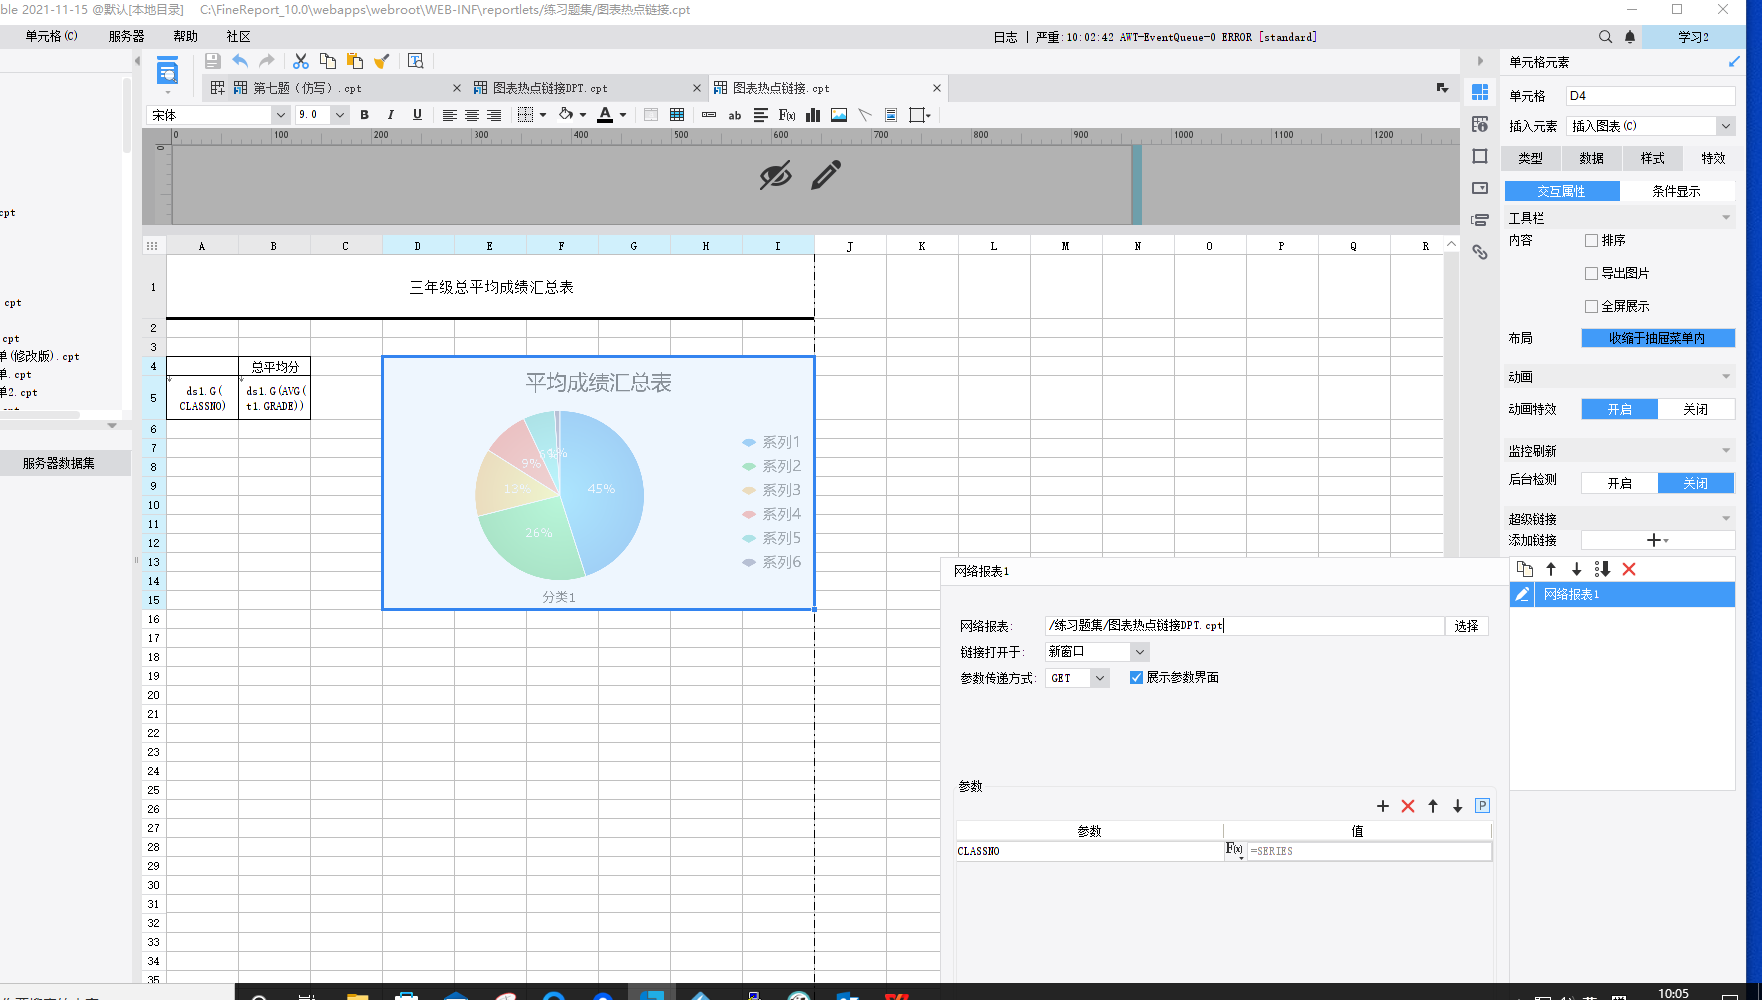Move hyperlink up in link list
The height and width of the screenshot is (1000, 1762).
tap(1551, 569)
